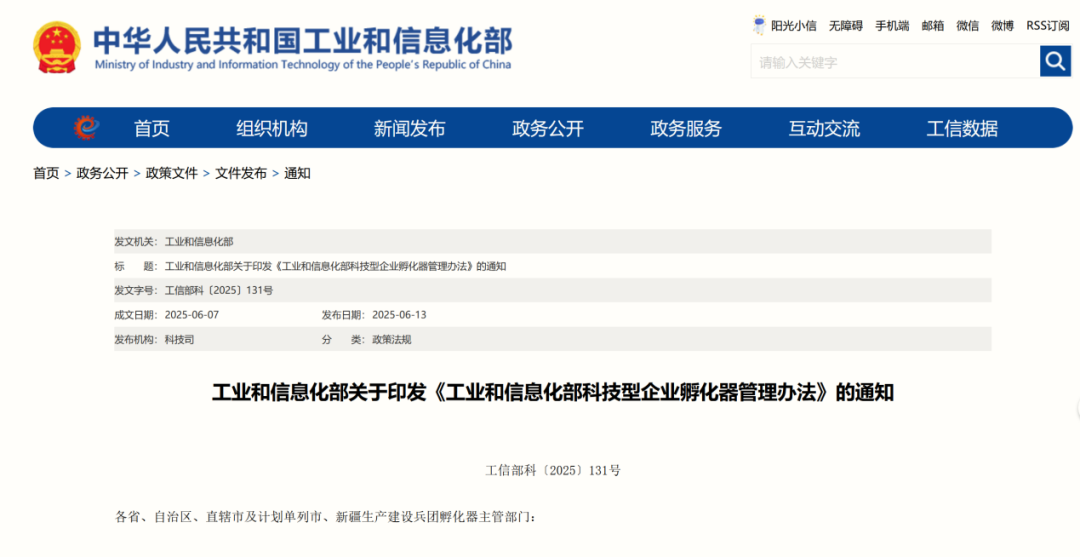This screenshot has width=1080, height=557.
Task: Click 分类 value 政策法规
Action: (392, 339)
